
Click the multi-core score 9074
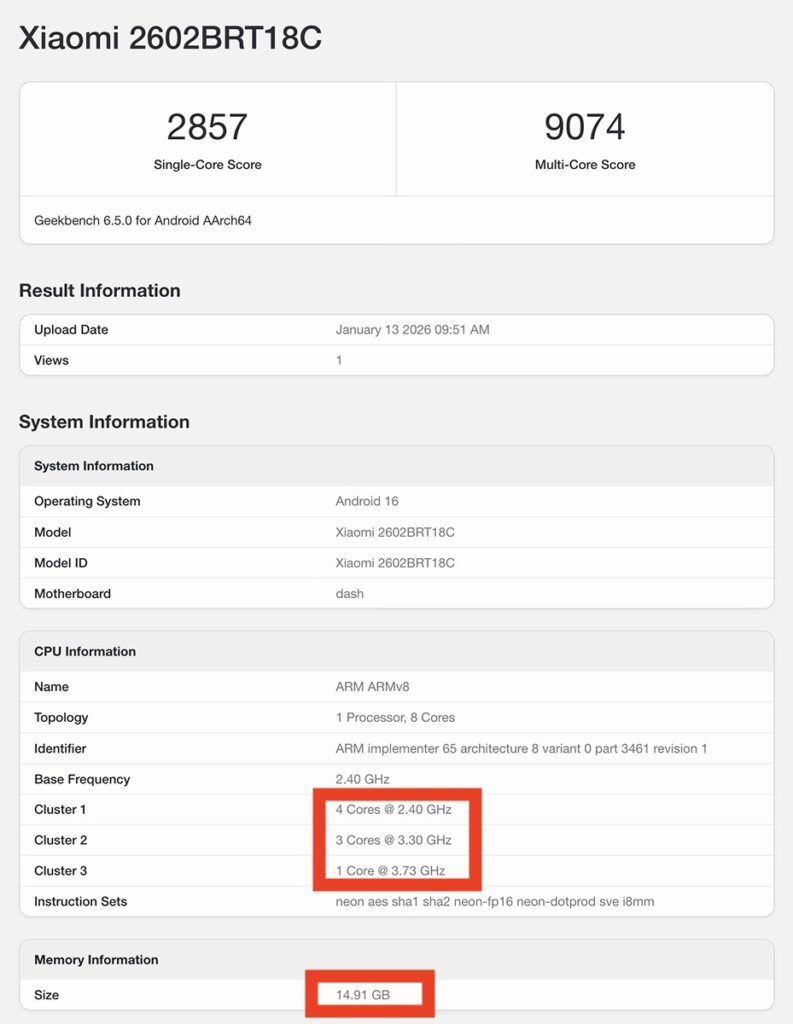584,127
